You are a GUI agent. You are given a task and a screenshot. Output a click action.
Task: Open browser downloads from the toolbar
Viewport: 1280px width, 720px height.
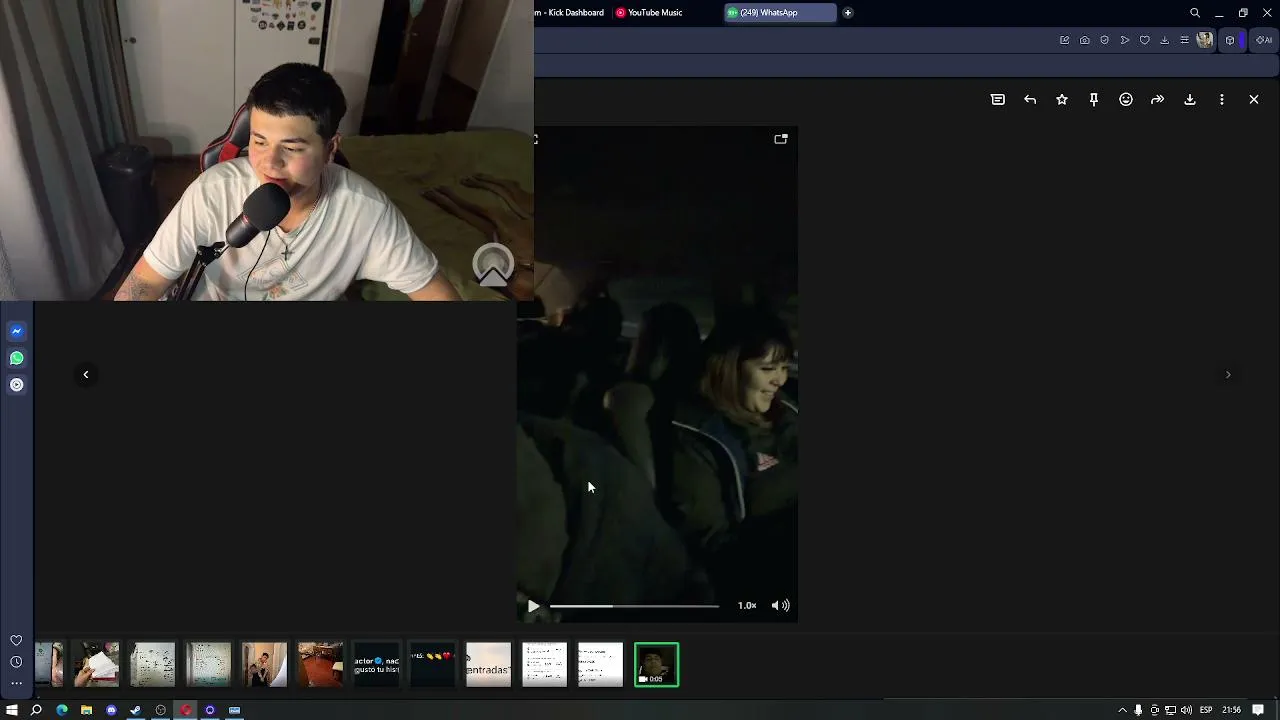point(1165,40)
